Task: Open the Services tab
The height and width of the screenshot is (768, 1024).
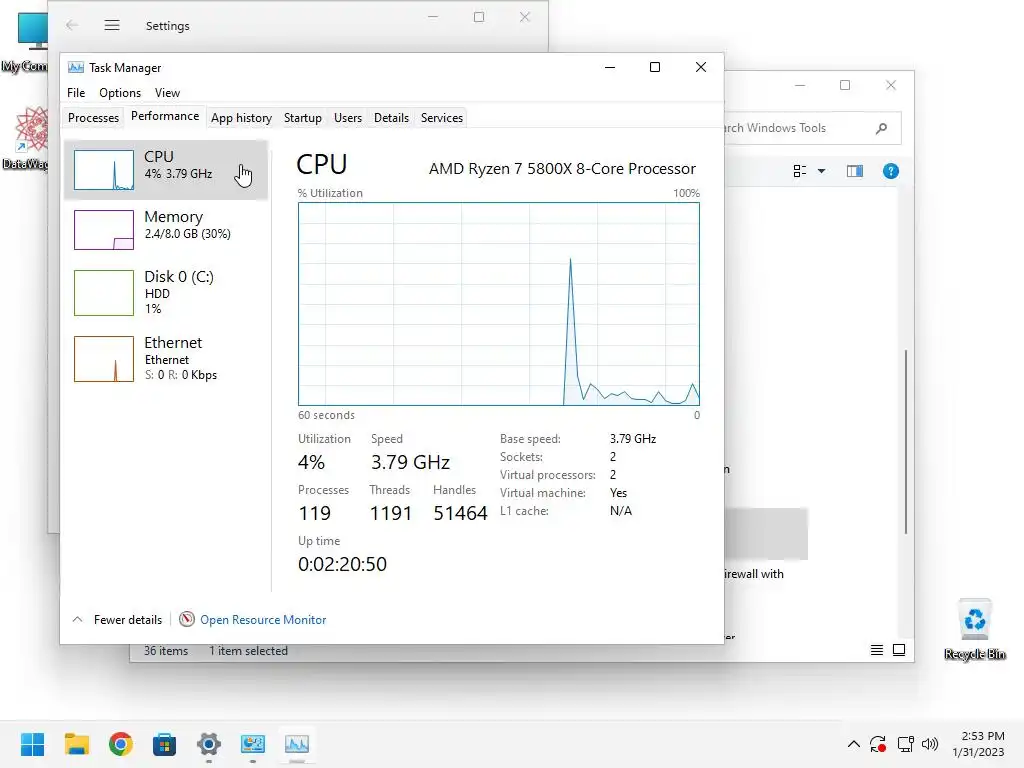Action: tap(441, 118)
